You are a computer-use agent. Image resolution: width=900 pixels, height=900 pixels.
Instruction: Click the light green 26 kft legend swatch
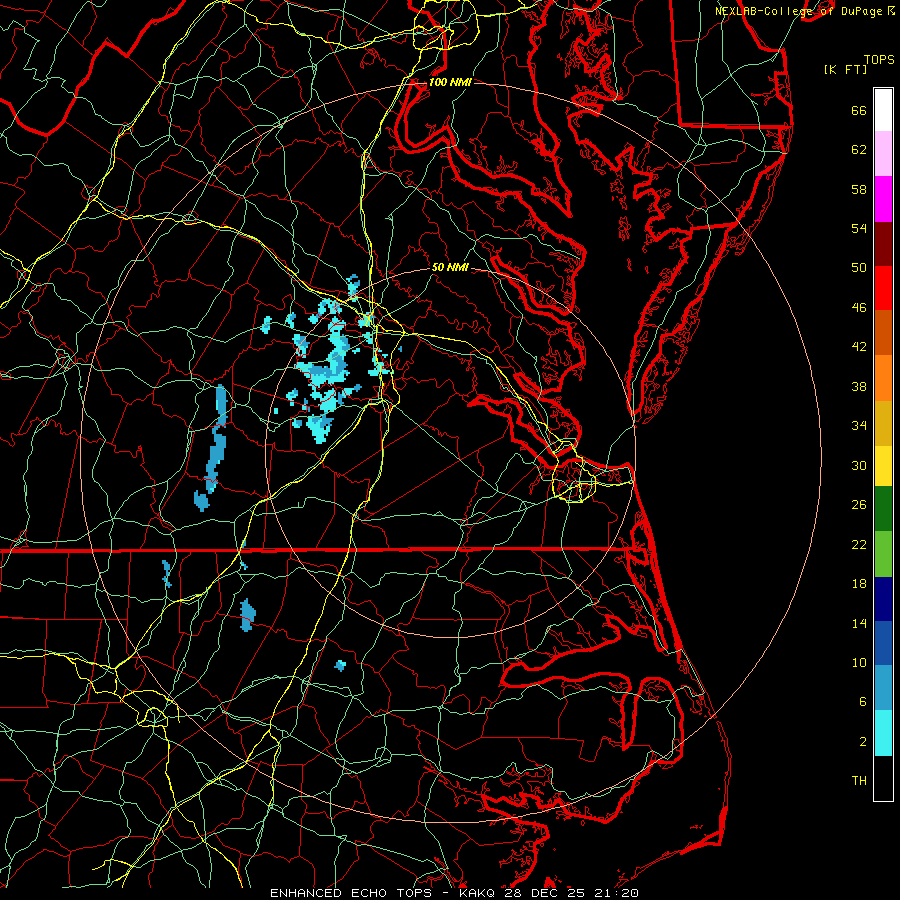[x=883, y=554]
